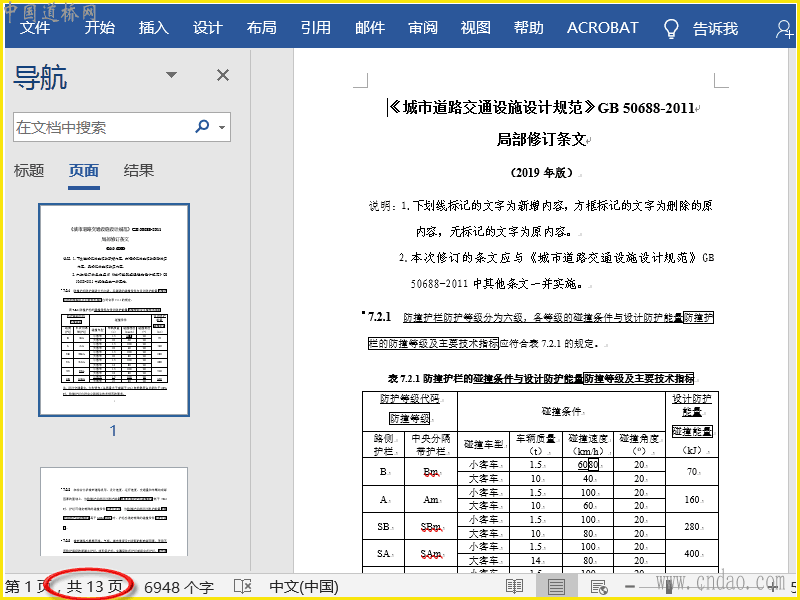This screenshot has width=800, height=600.
Task: Click the 7.2.1 clause number
Action: coord(379,317)
